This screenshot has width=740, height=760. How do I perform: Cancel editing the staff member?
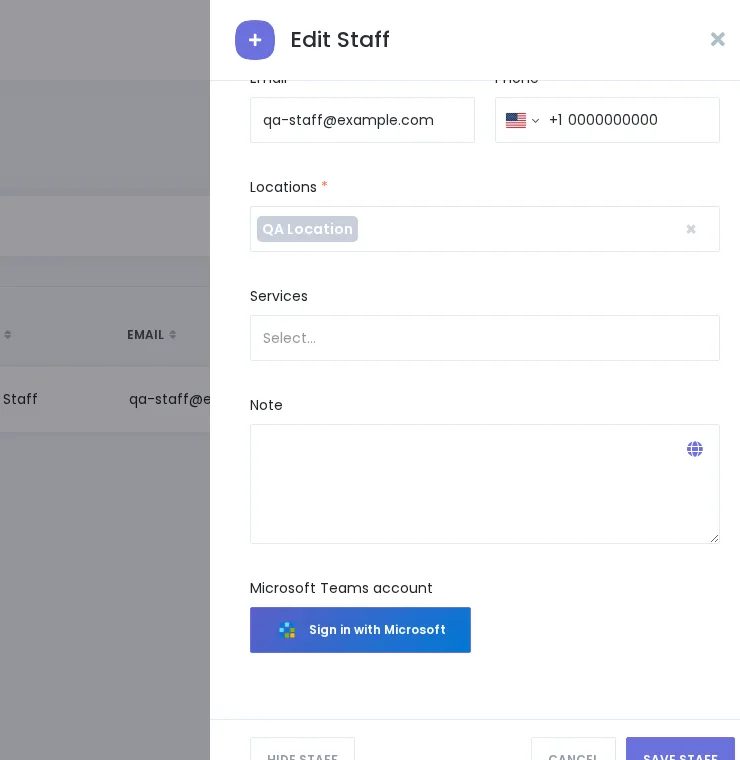(573, 749)
